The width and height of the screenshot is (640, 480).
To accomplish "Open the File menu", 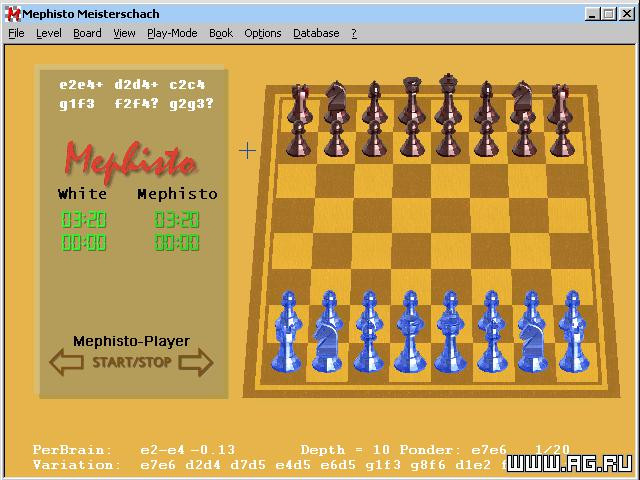I will pyautogui.click(x=16, y=33).
